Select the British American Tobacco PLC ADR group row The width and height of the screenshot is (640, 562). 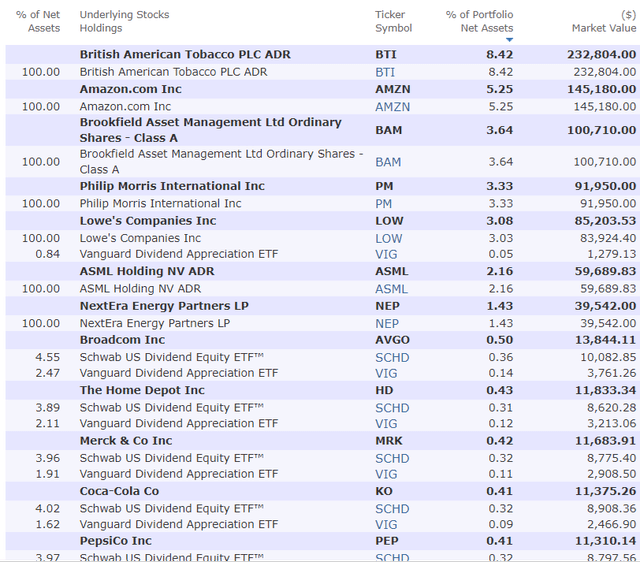pos(322,54)
